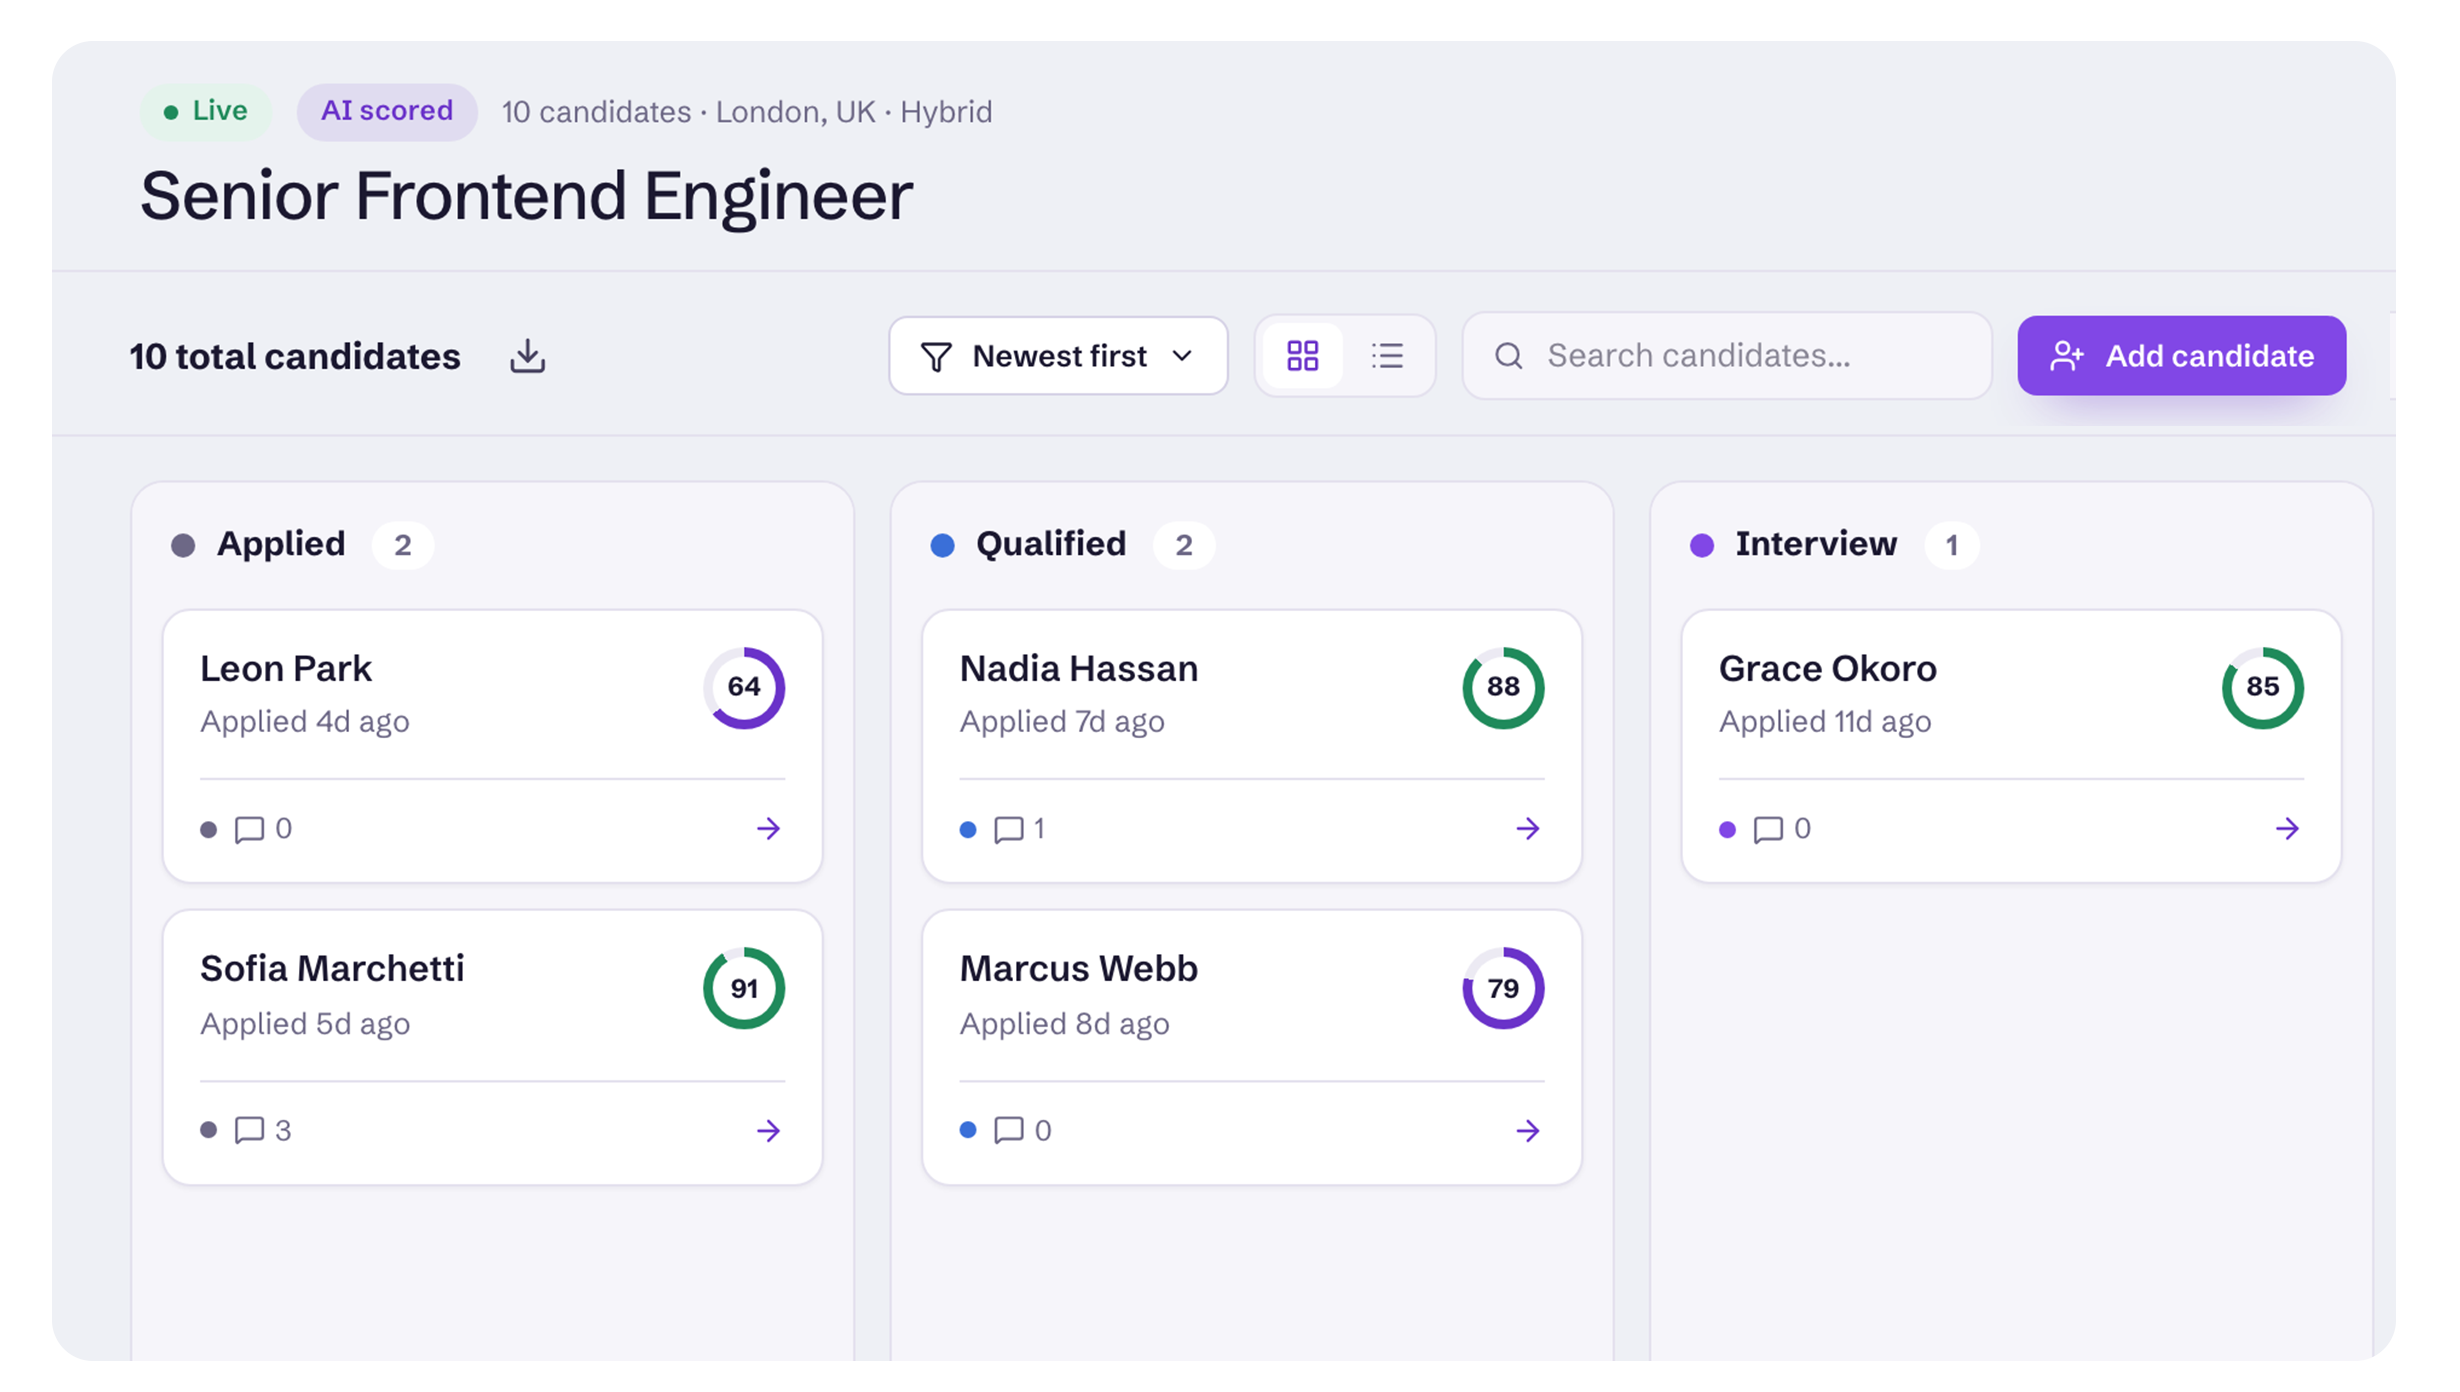Open Grace Okoro's profile arrow
2460x1392 pixels.
point(2287,828)
